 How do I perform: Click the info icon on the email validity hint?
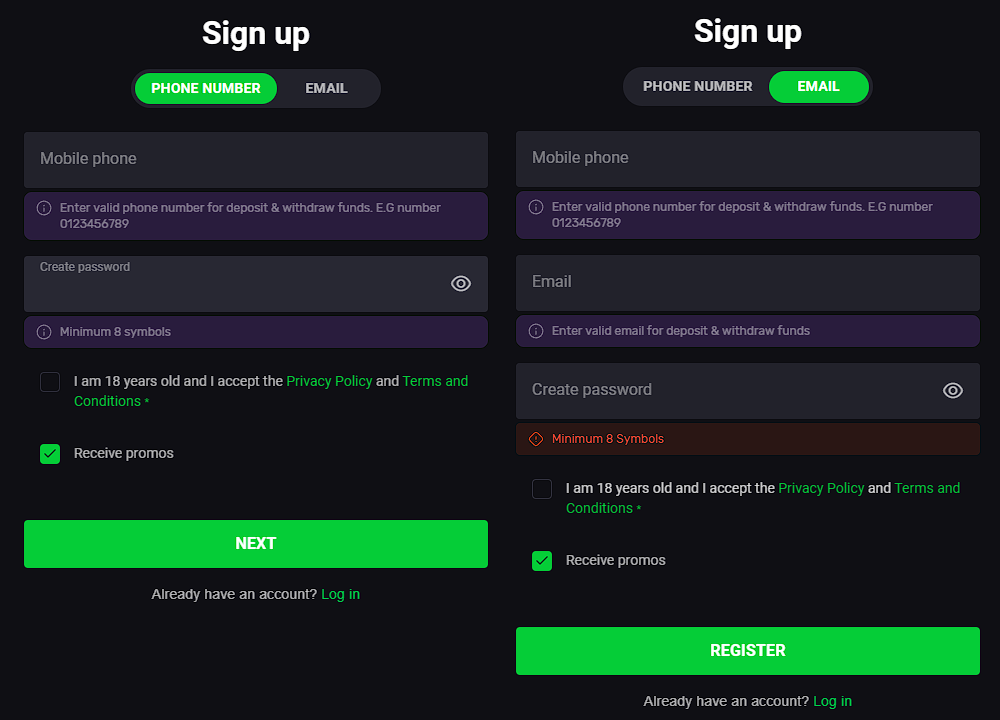tap(535, 331)
